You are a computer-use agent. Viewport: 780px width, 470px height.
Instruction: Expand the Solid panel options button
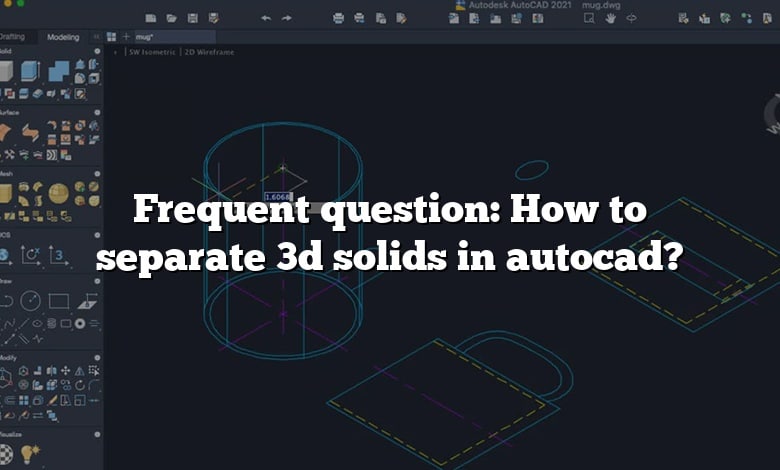(x=97, y=51)
